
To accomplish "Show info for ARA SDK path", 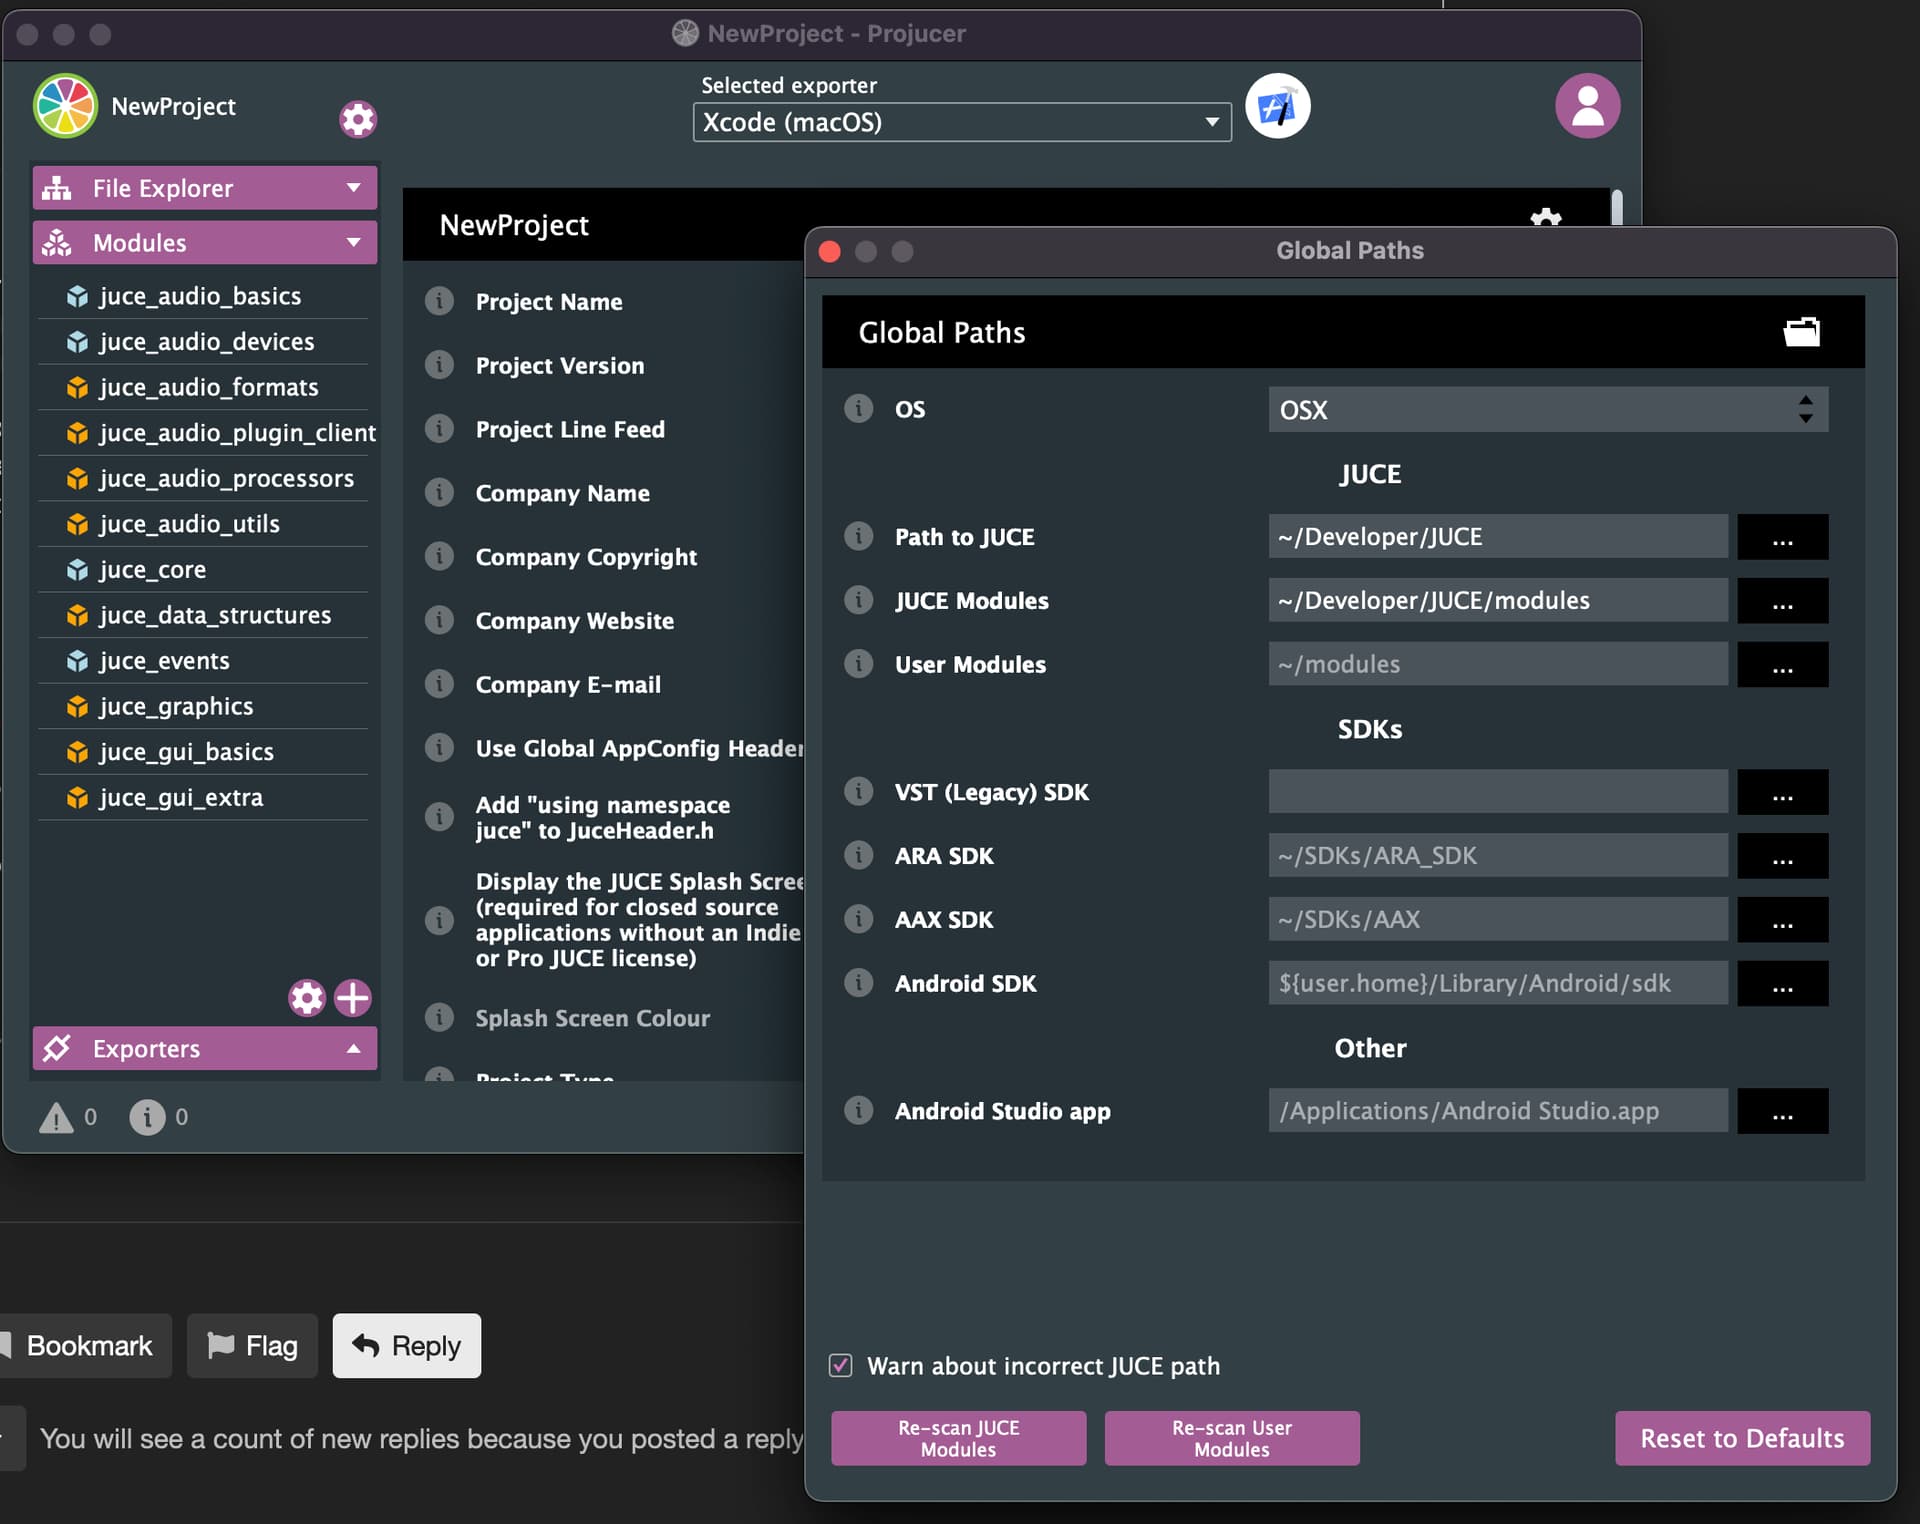I will pyautogui.click(x=858, y=855).
